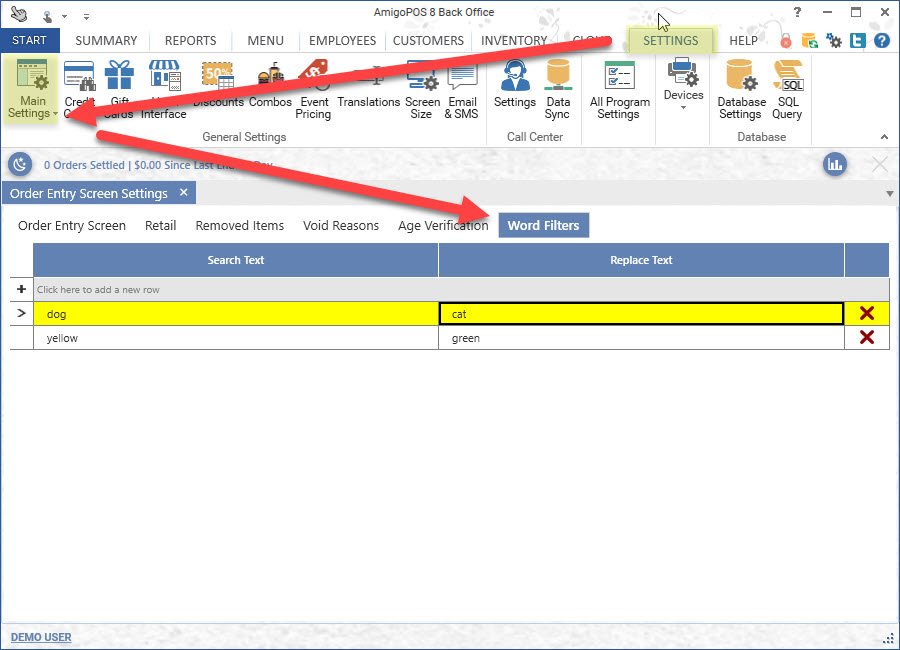The image size is (900, 650).
Task: Close the Order Entry Screen Settings tab
Action: 183,193
